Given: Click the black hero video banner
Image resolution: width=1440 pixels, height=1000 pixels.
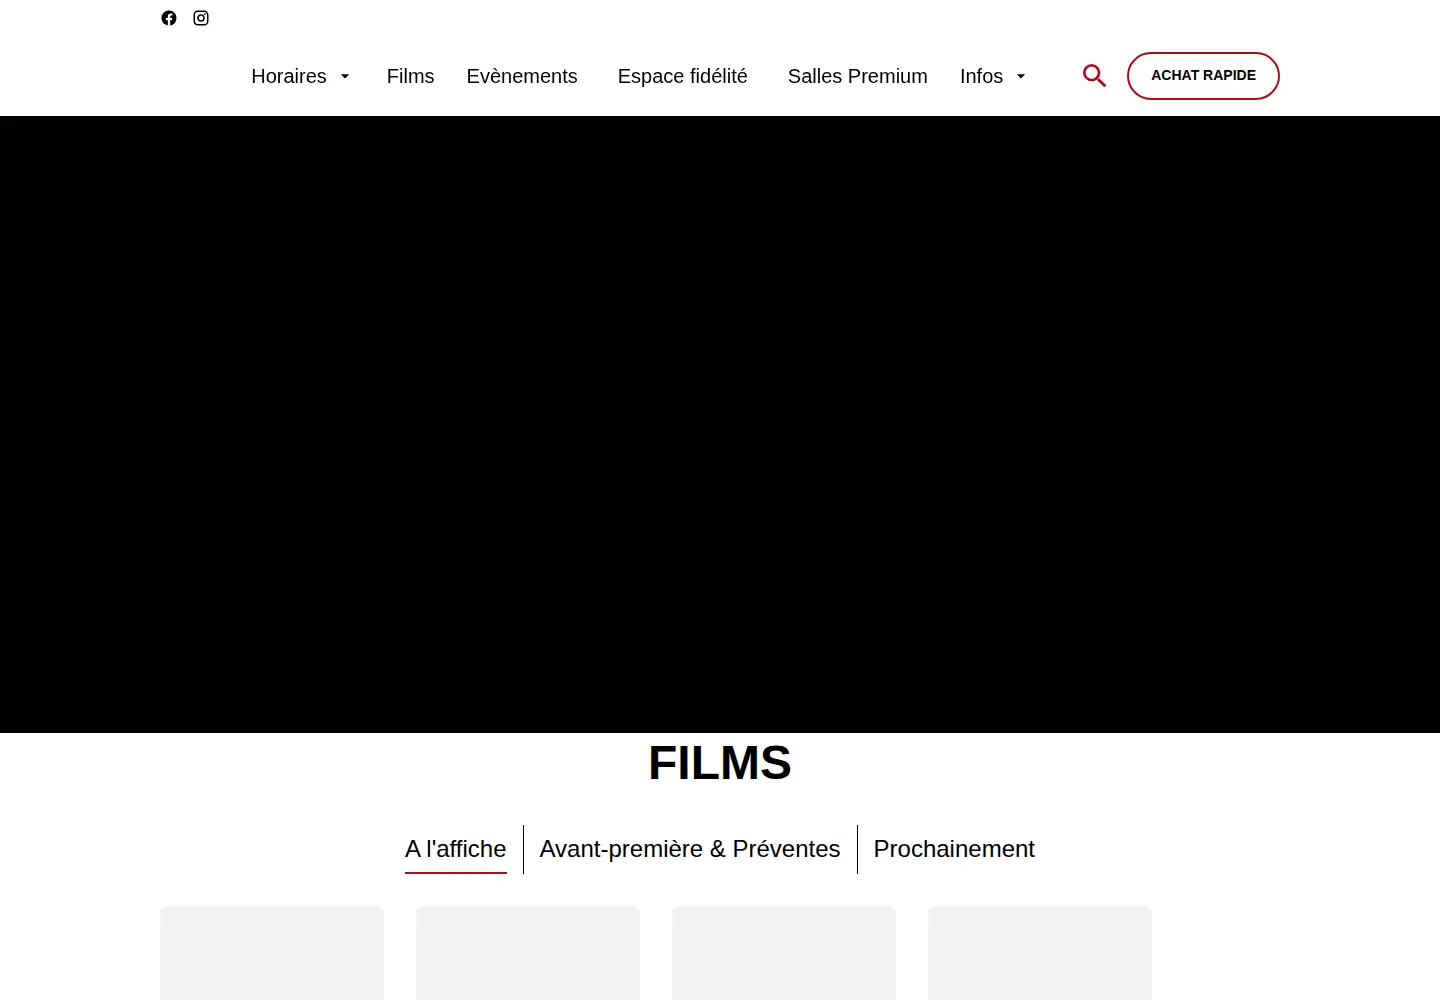Looking at the screenshot, I should pyautogui.click(x=720, y=424).
